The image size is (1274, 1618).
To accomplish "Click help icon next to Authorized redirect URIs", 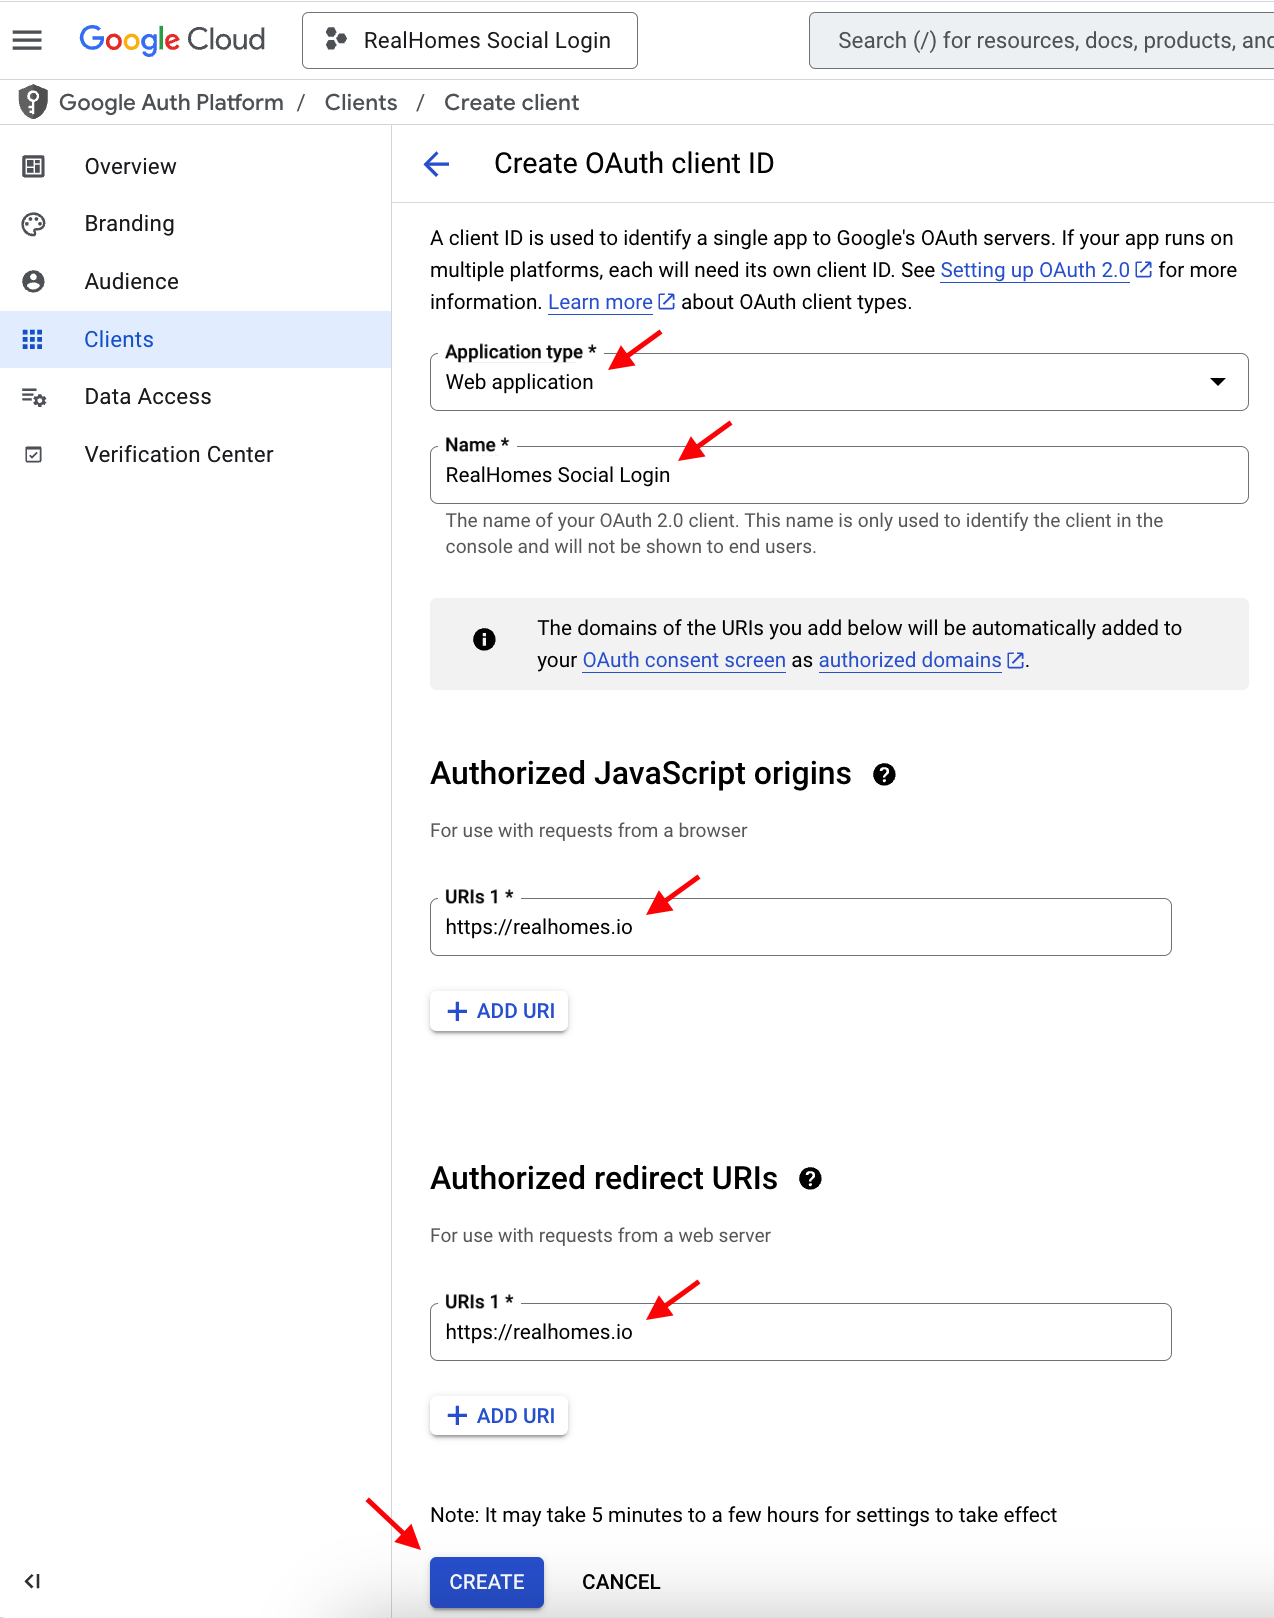I will (810, 1179).
